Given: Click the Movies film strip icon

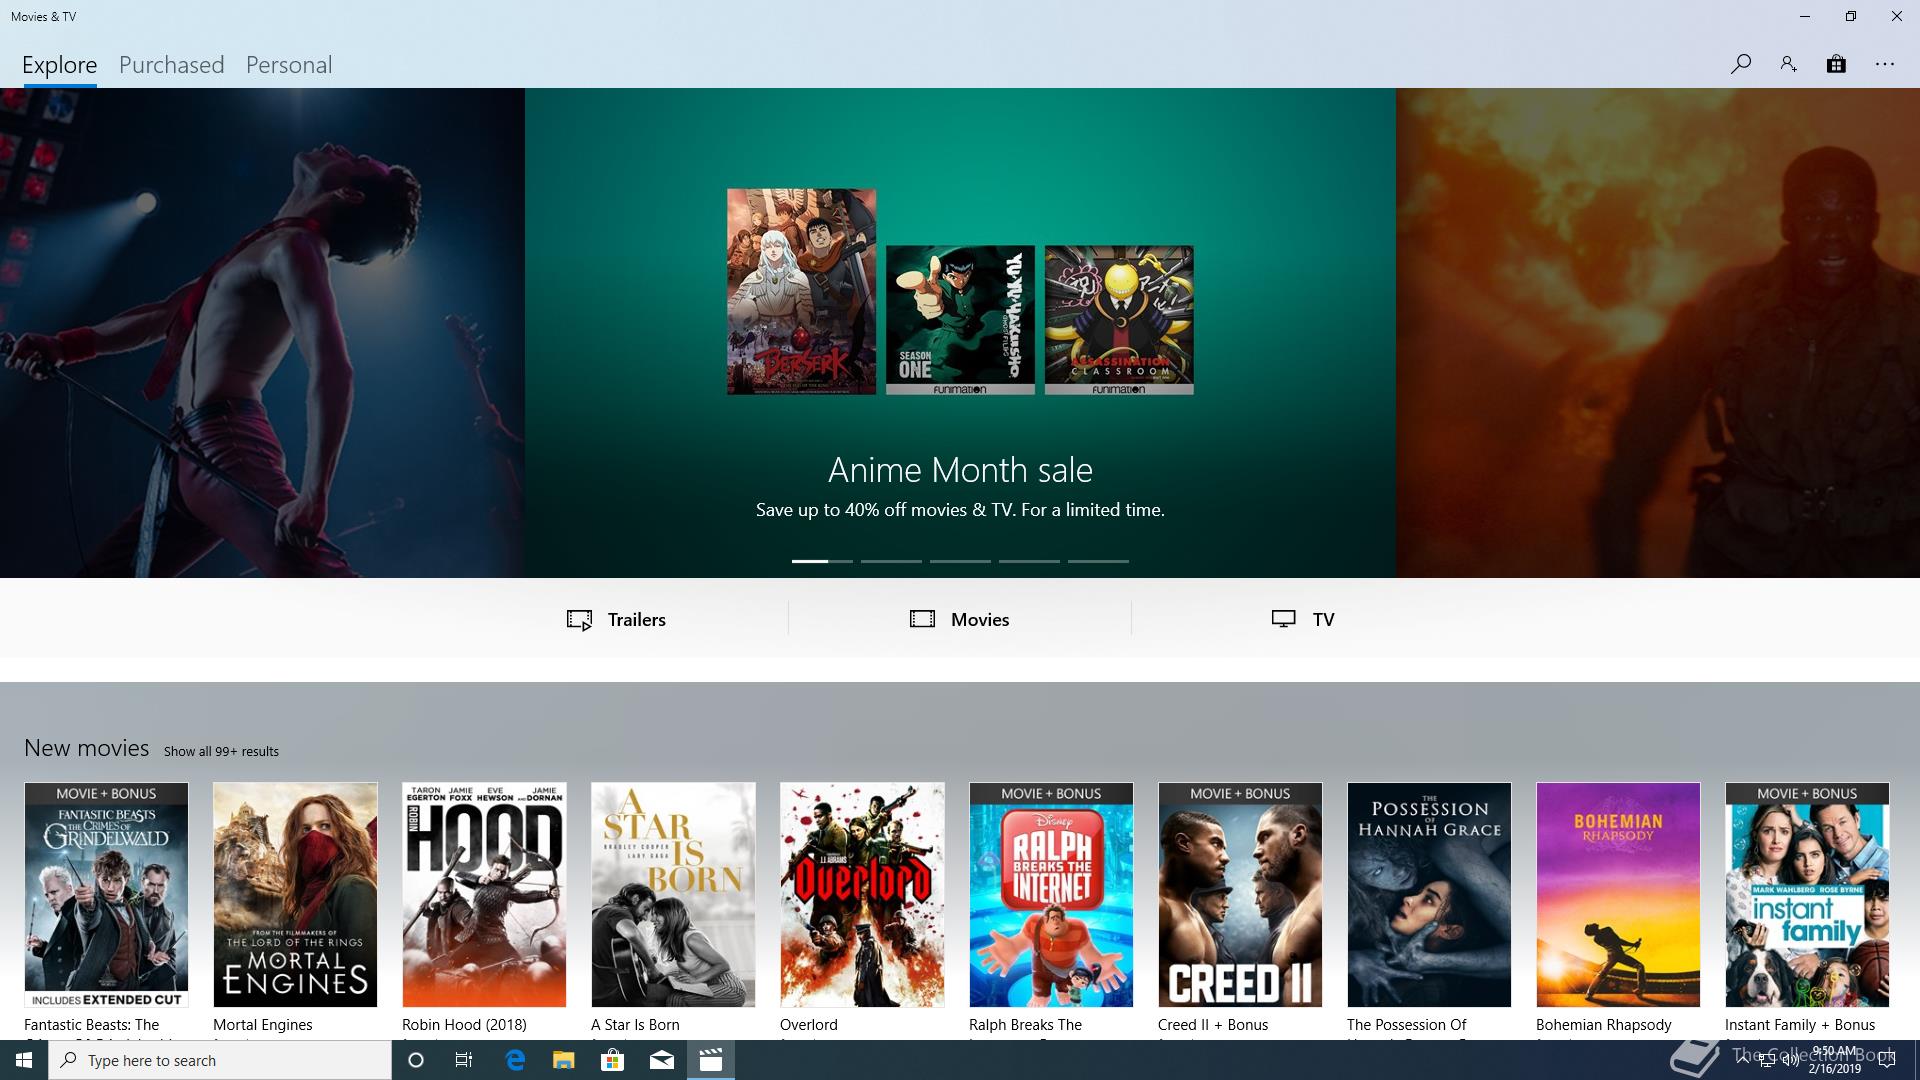Looking at the screenshot, I should (x=922, y=619).
